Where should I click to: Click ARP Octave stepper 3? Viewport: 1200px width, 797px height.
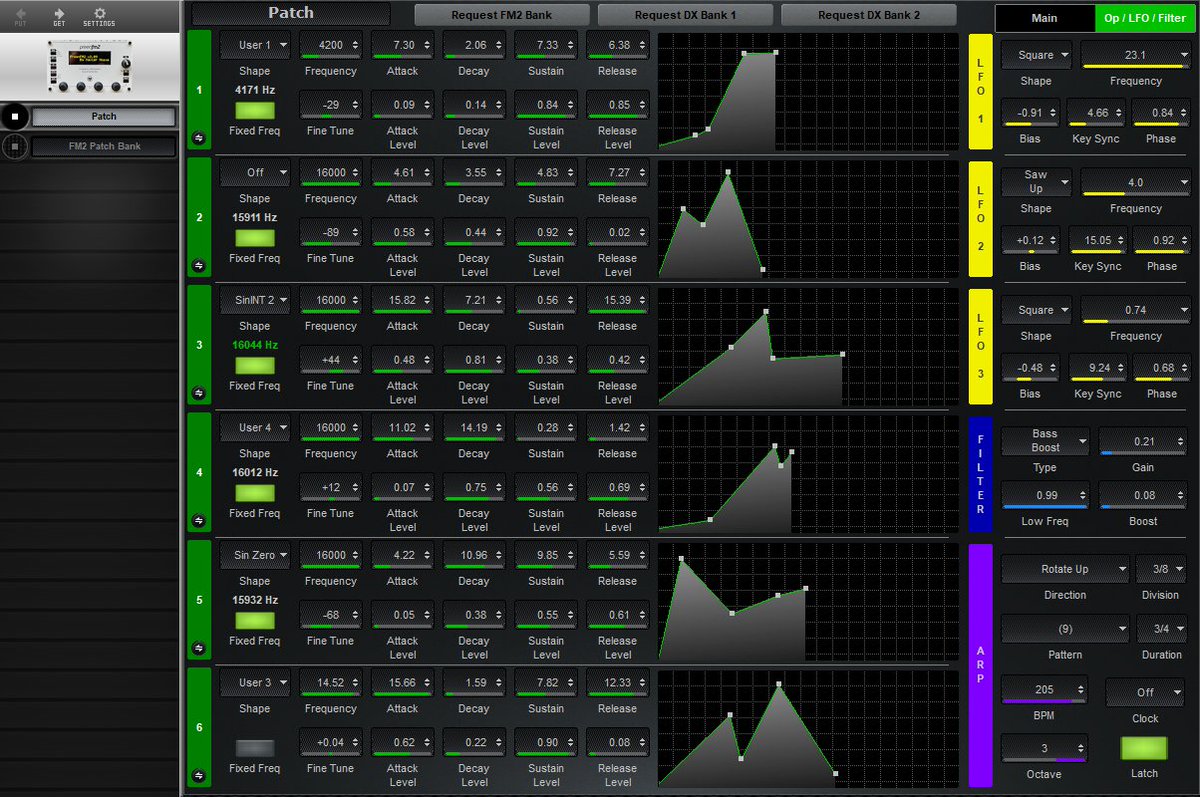pyautogui.click(x=1044, y=749)
